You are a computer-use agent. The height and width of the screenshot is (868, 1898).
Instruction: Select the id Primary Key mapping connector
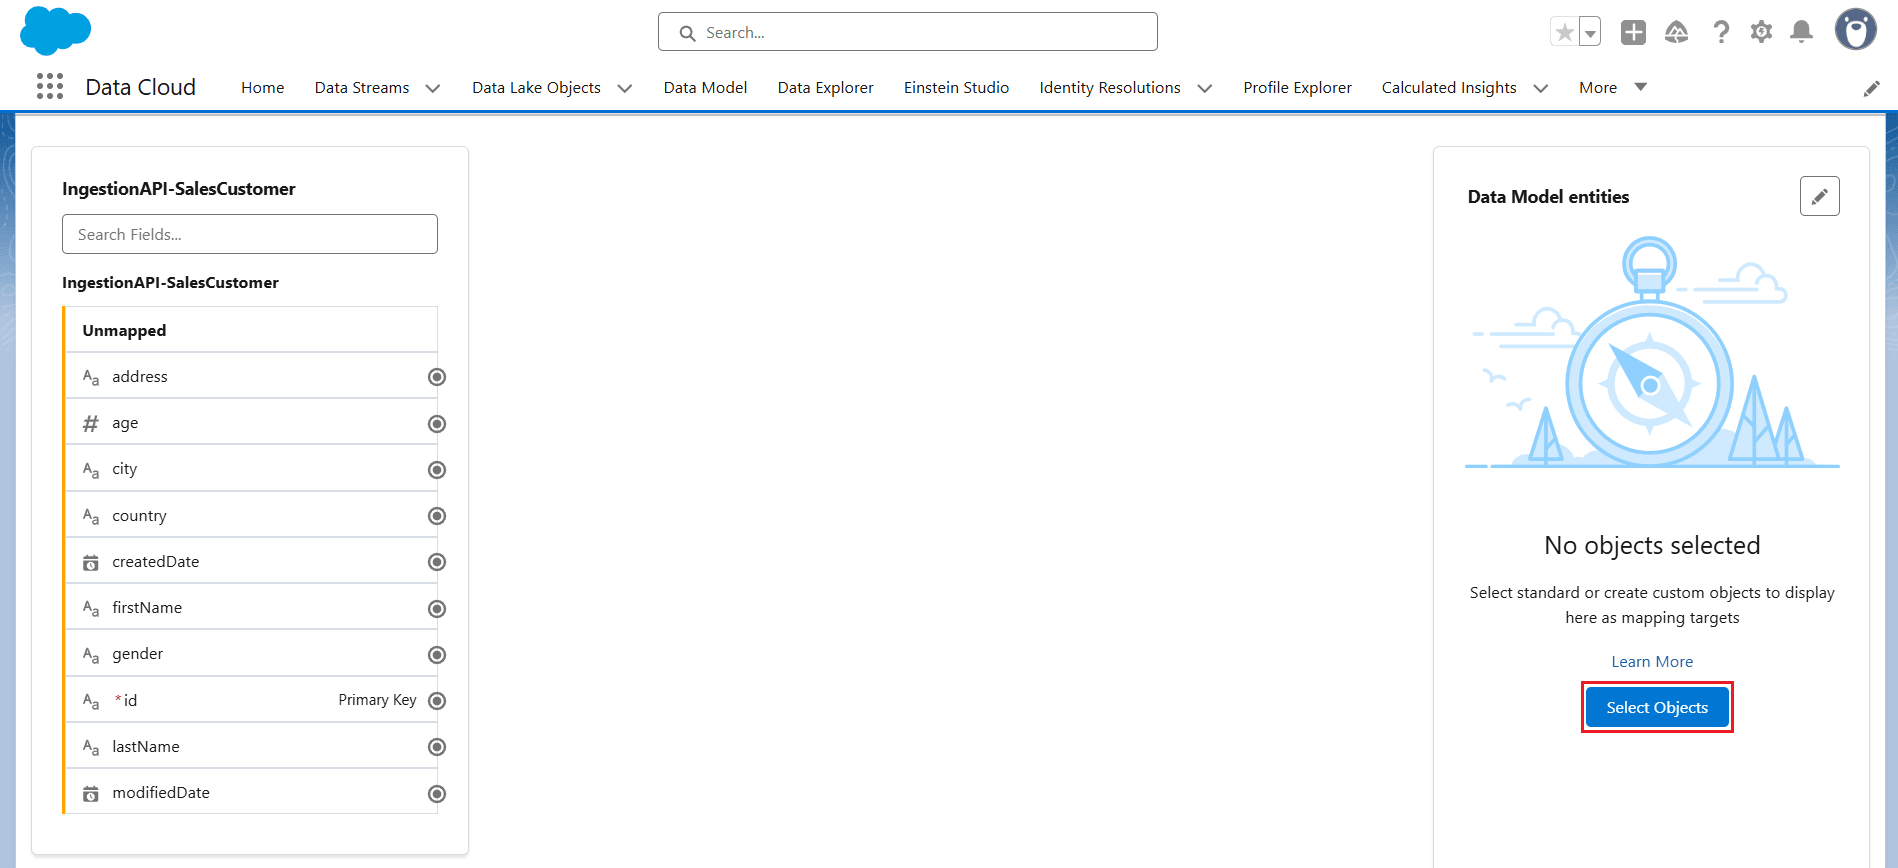tap(437, 701)
